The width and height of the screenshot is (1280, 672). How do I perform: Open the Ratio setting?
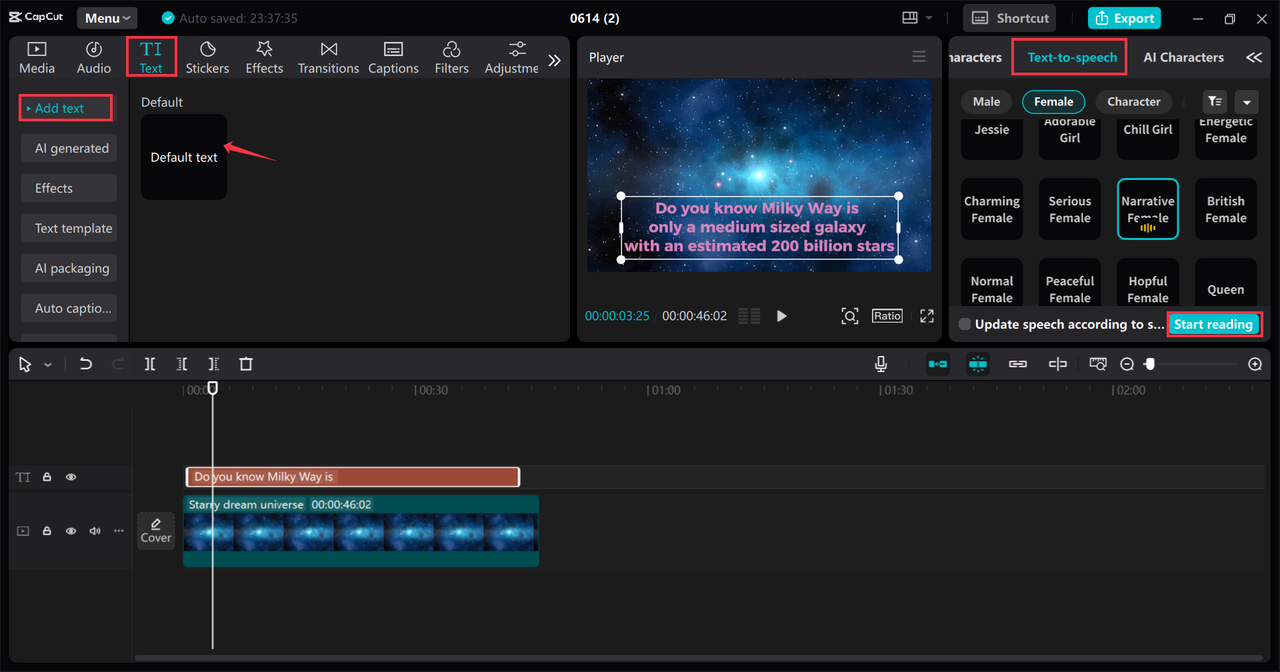(x=887, y=315)
